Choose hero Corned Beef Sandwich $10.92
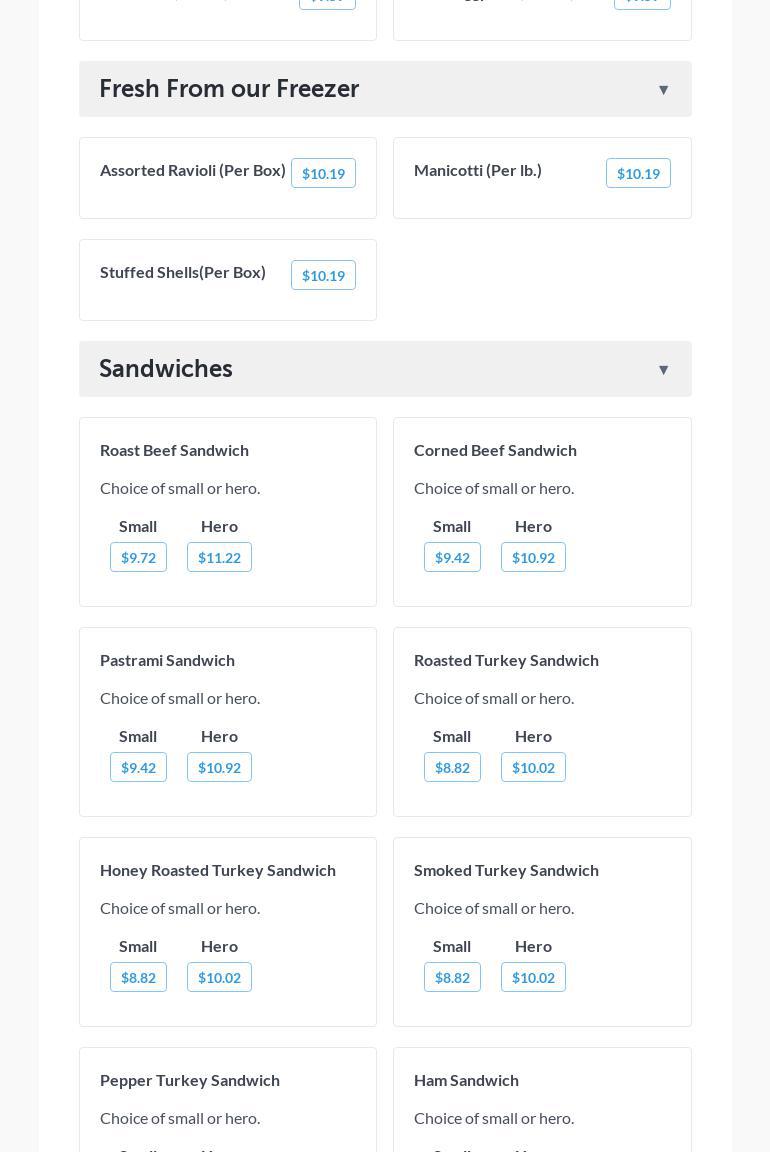 (533, 558)
